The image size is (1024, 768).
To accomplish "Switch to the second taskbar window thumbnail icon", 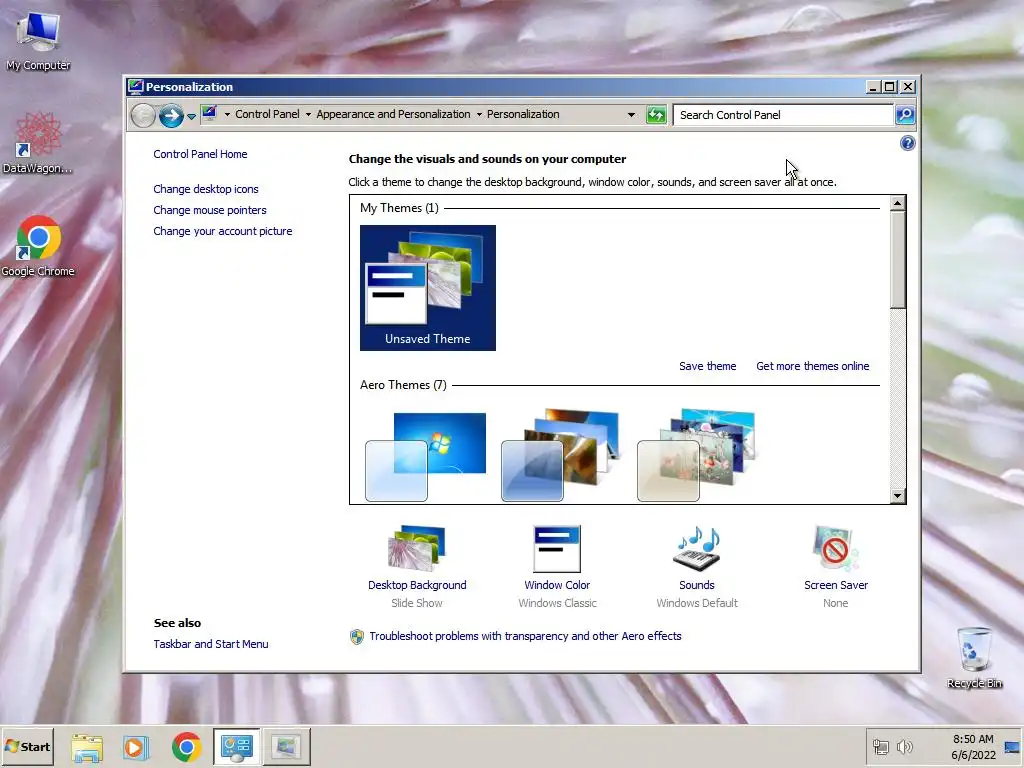I will tap(286, 747).
